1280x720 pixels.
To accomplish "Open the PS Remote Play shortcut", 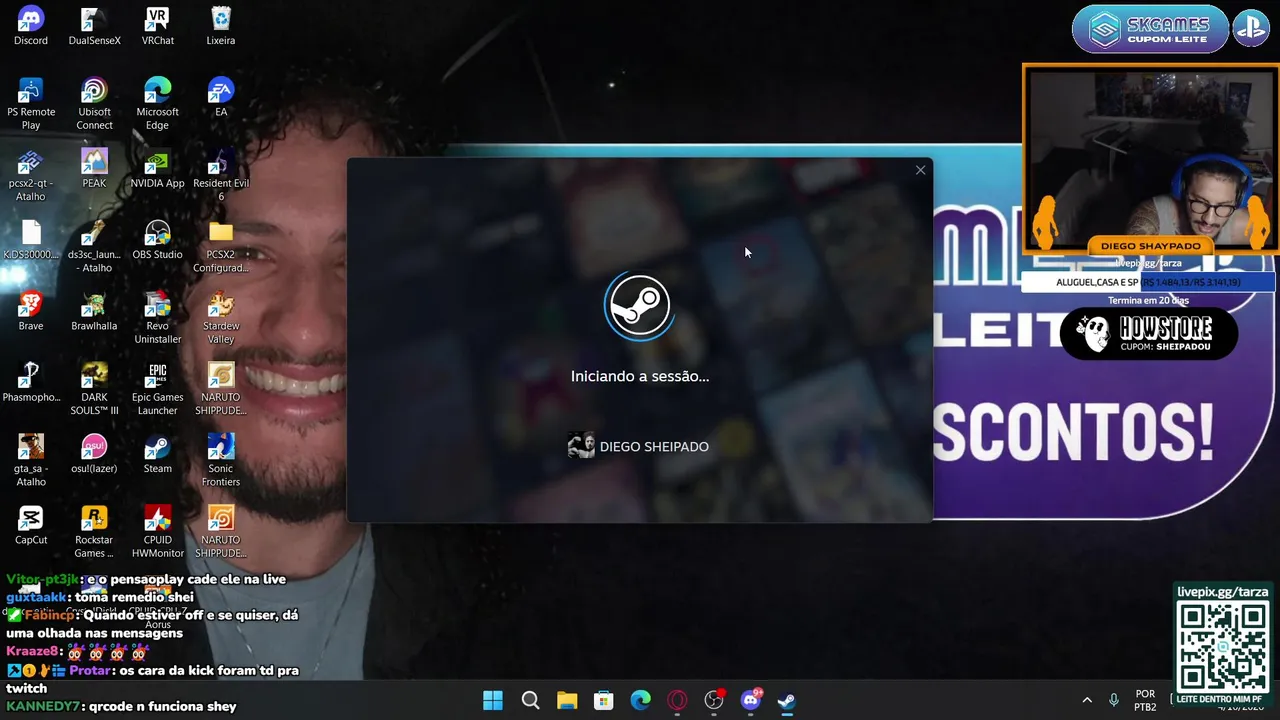I will [31, 104].
